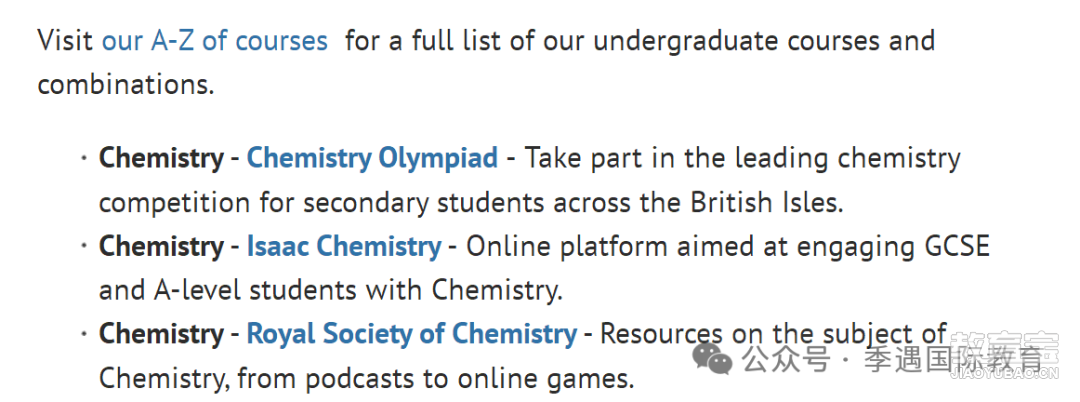Click the WeChat logo icon in watermark

point(712,360)
